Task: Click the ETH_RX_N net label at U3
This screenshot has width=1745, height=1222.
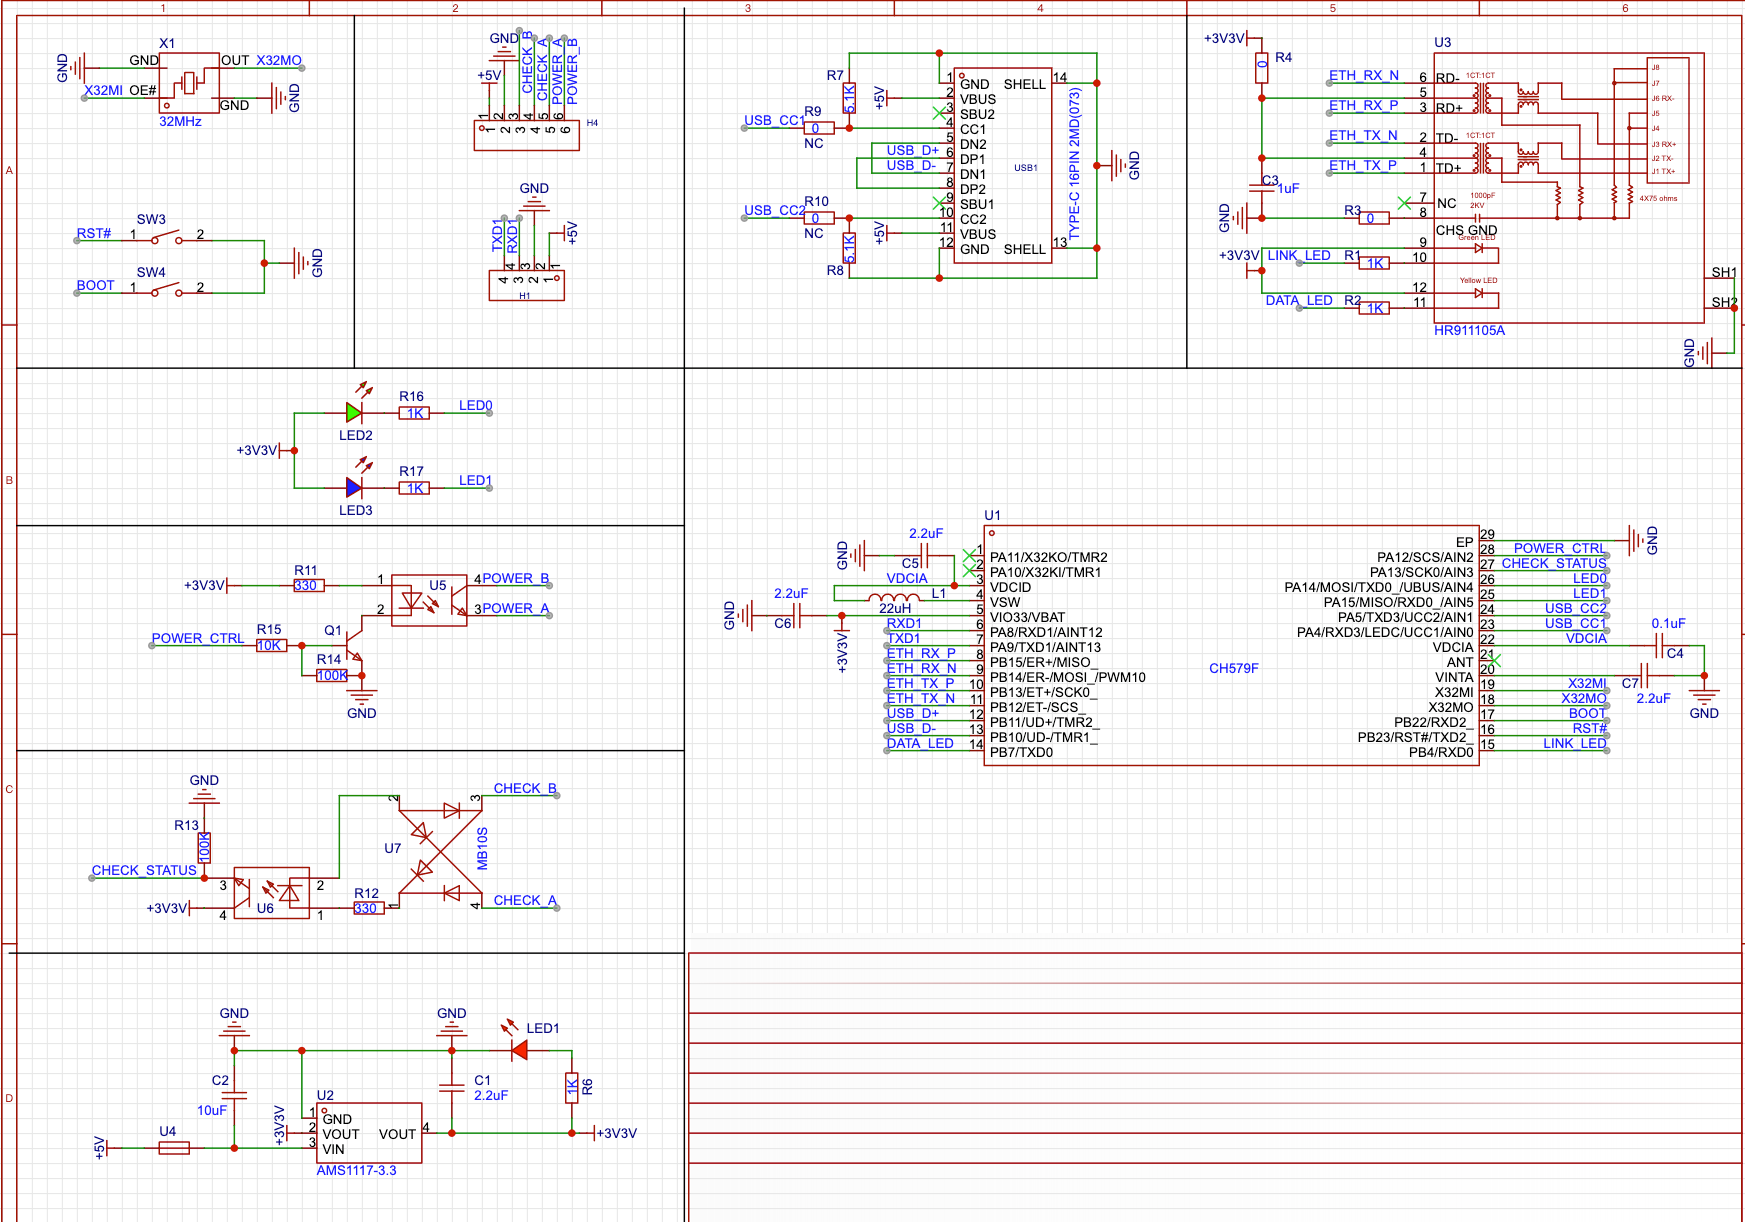Action: 1364,75
